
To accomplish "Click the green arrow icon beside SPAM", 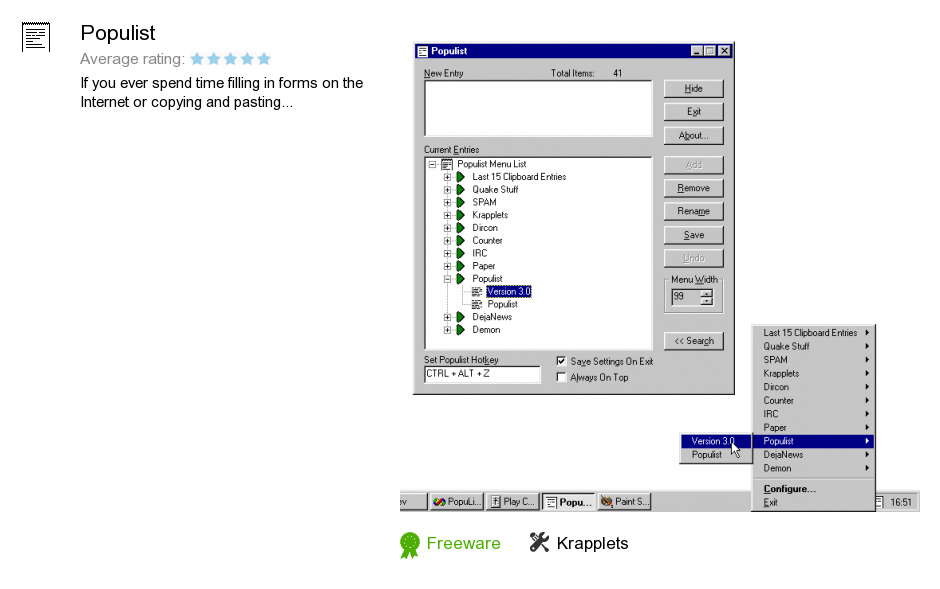I will click(x=460, y=203).
